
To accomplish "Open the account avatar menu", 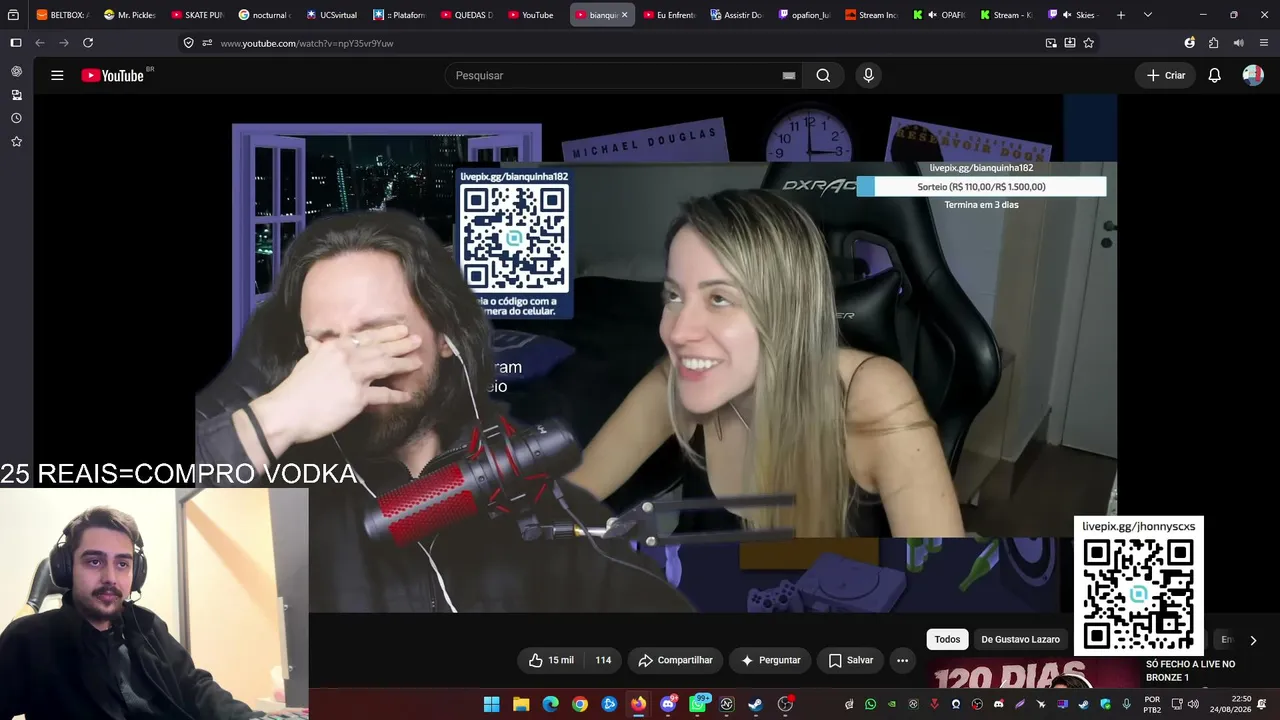I will [1253, 75].
